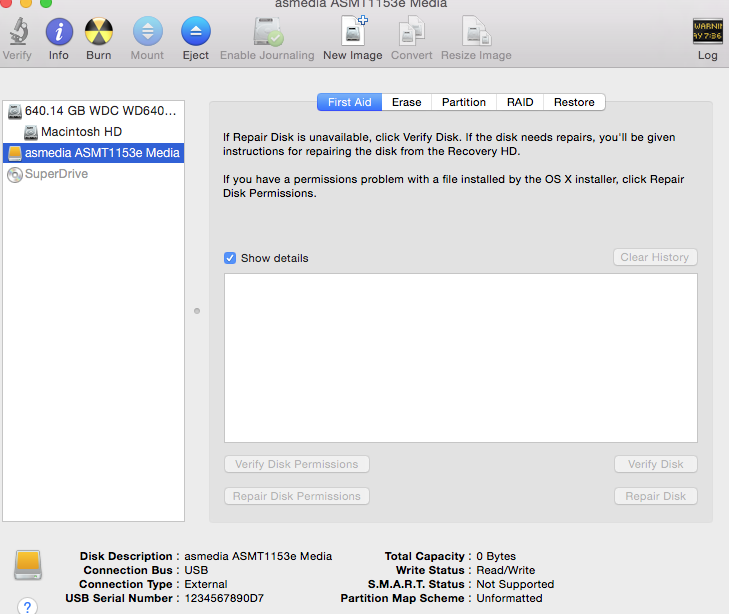Click the Clear History button
Image resolution: width=729 pixels, height=614 pixels.
click(655, 257)
